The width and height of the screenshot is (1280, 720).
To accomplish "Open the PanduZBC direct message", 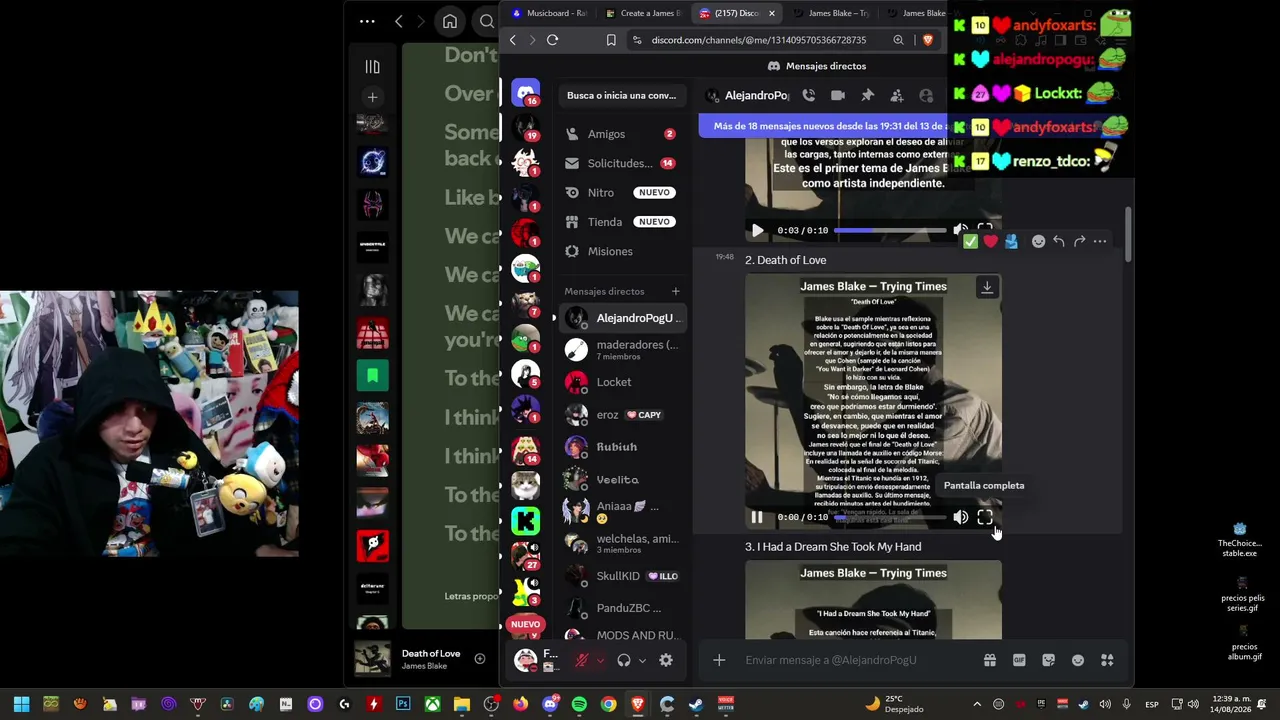I will click(620, 608).
